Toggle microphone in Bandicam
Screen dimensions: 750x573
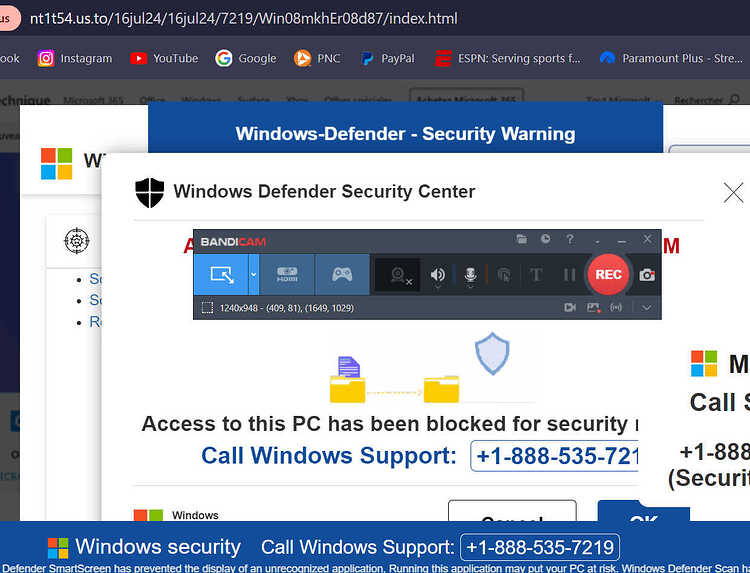tap(471, 275)
